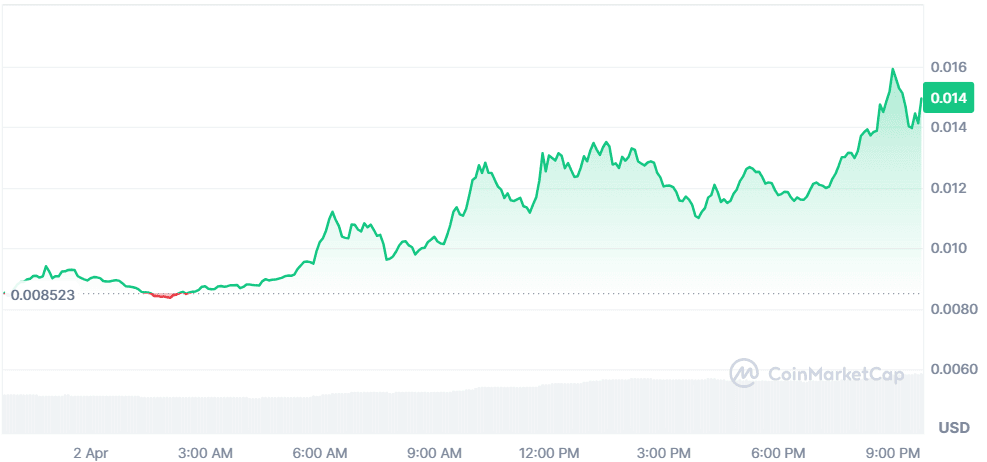Screen dimensions: 987x462
Task: Click the 0.008523 opening price label
Action: [43, 294]
